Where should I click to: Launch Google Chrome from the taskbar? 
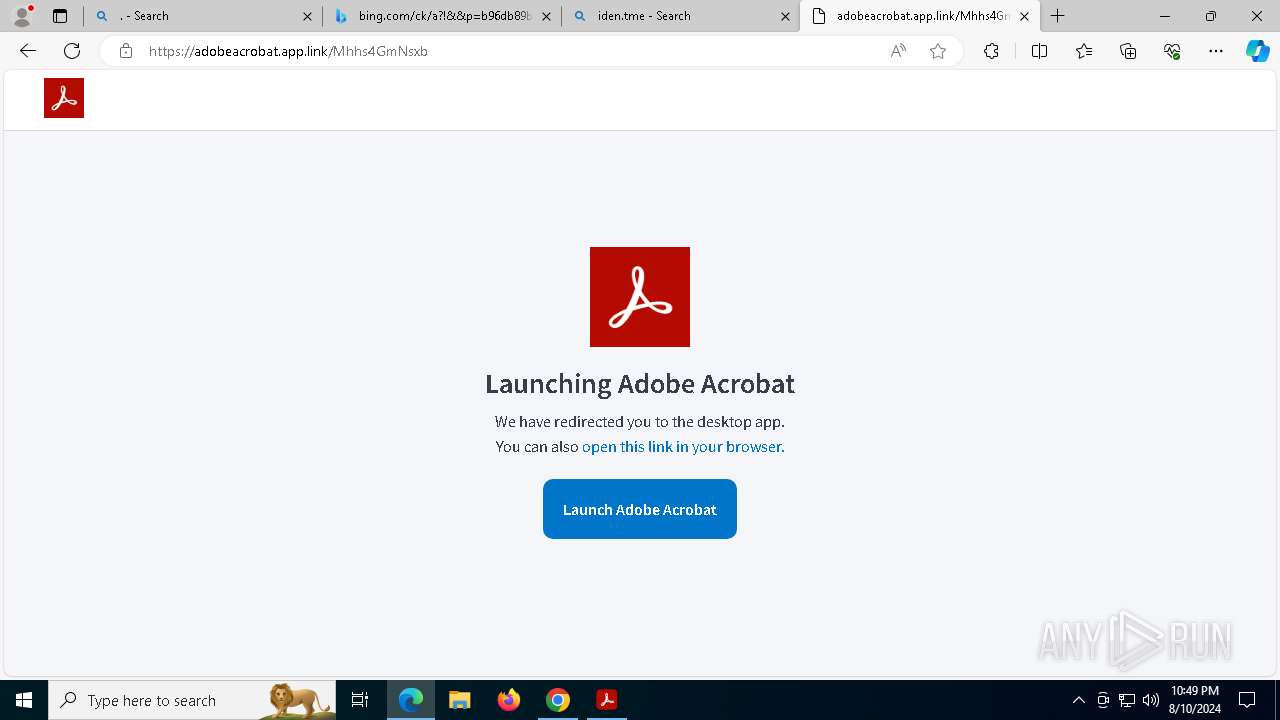[x=558, y=700]
